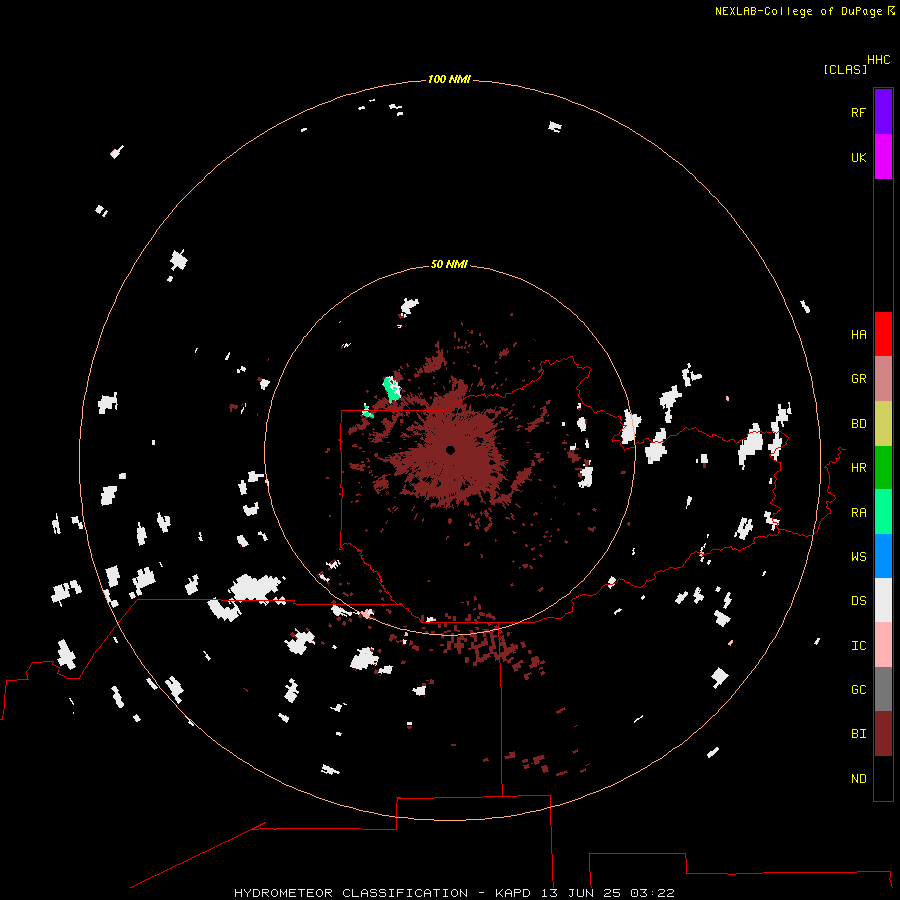Click the GR legend label
The width and height of the screenshot is (900, 900).
coord(858,379)
